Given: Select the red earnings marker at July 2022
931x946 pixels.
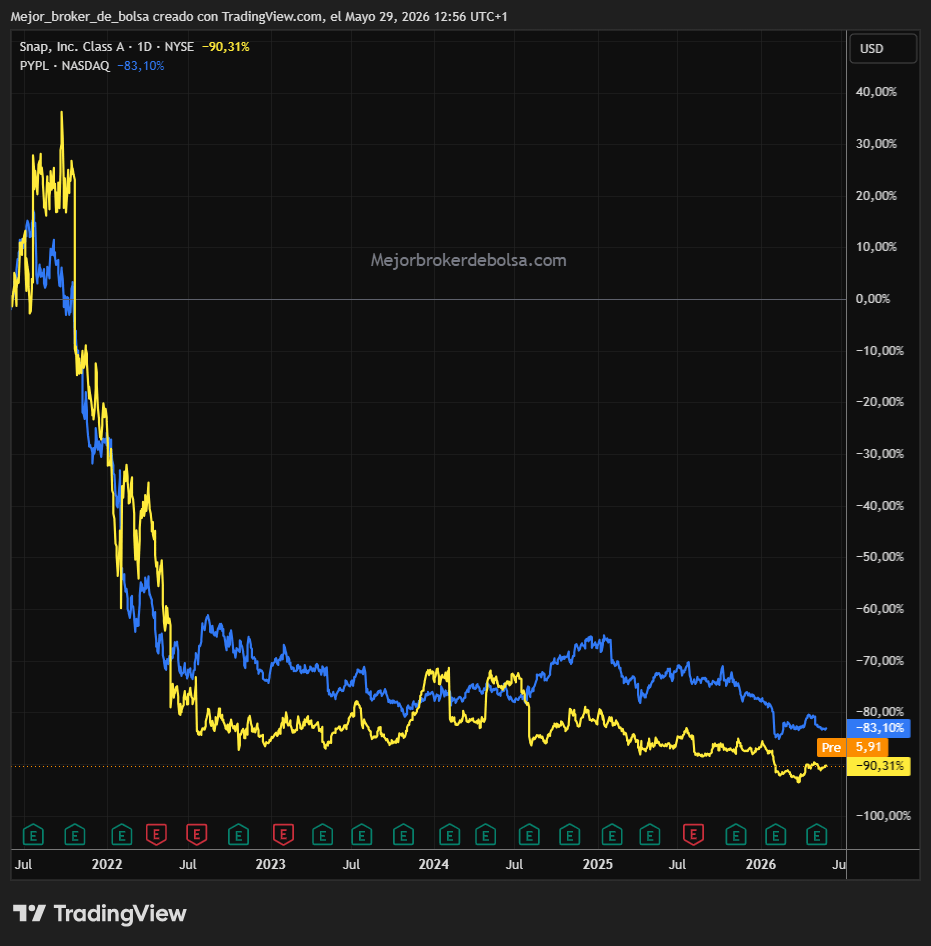Looking at the screenshot, I should tap(197, 835).
